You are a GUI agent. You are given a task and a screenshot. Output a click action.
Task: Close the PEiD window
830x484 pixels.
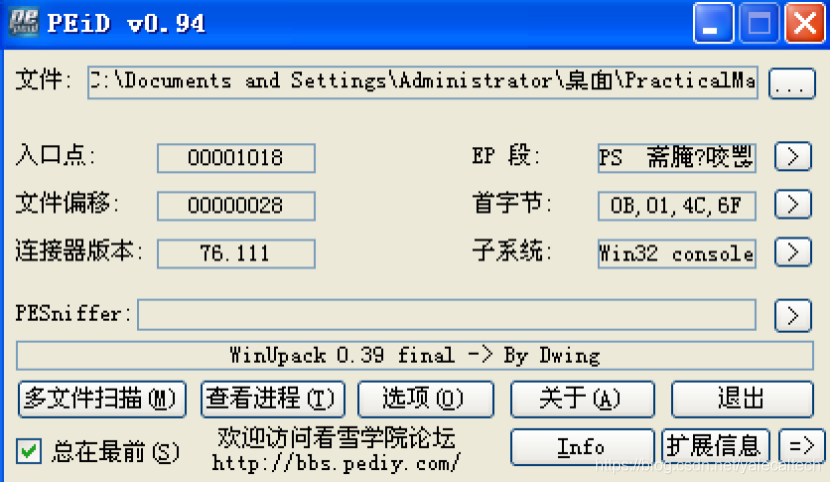click(805, 23)
